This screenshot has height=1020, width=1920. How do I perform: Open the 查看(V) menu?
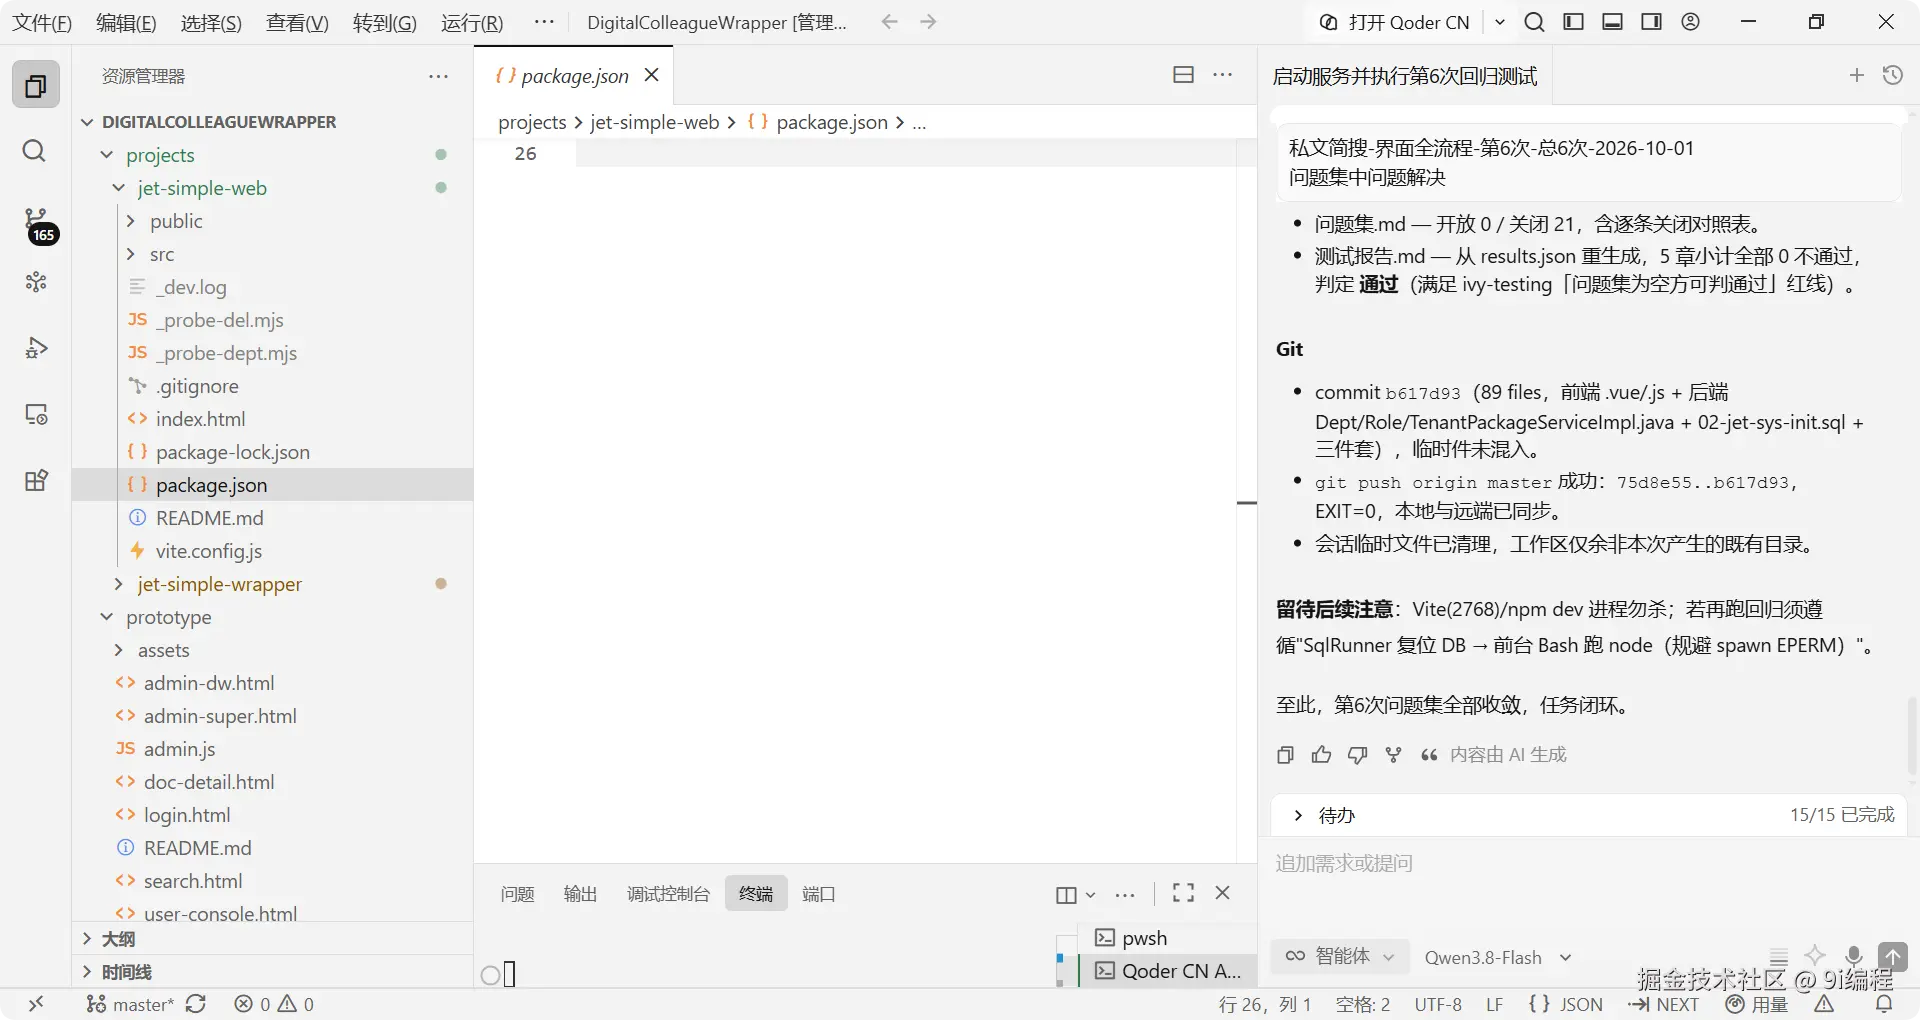click(x=297, y=22)
